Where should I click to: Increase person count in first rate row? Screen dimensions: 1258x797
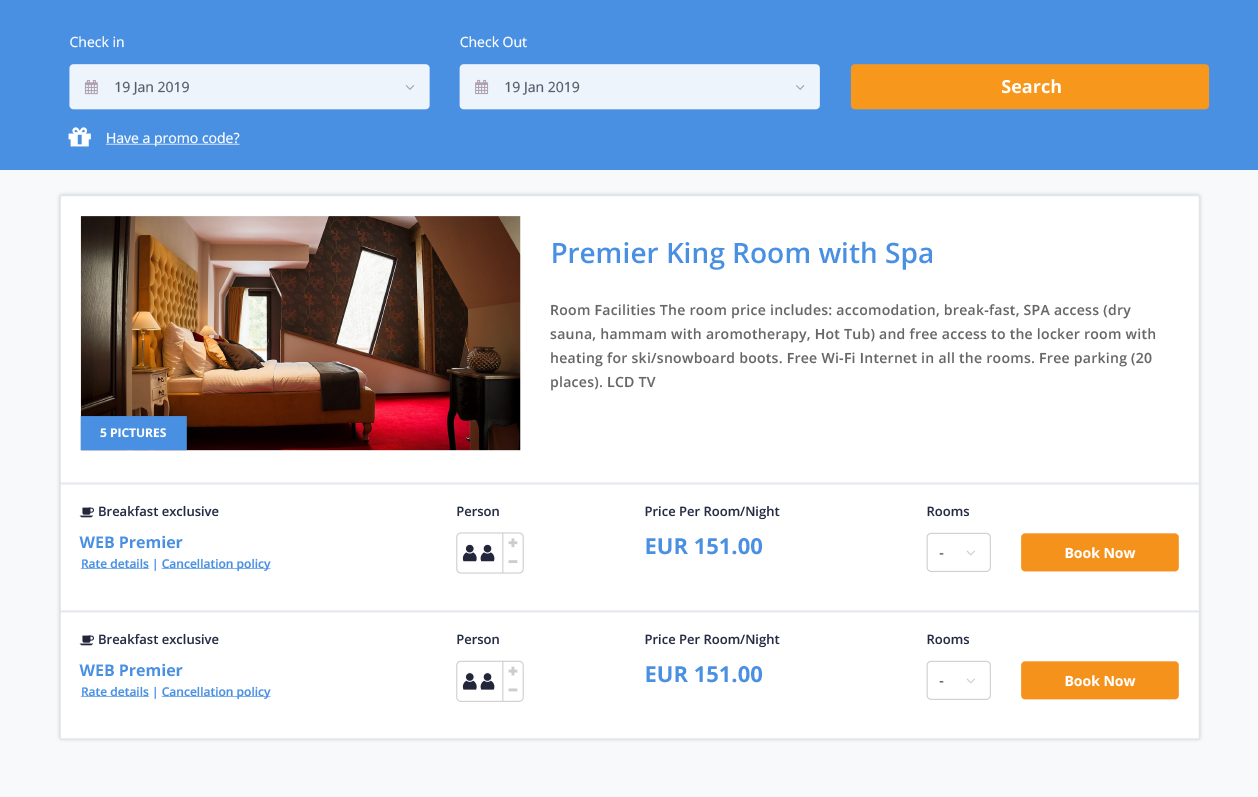pyautogui.click(x=513, y=543)
